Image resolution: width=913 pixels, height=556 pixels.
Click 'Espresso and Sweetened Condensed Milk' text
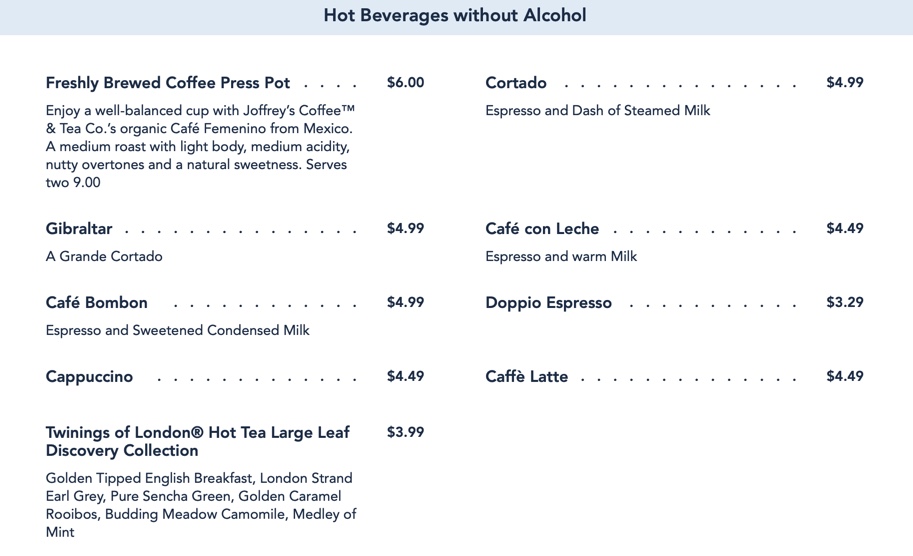178,331
